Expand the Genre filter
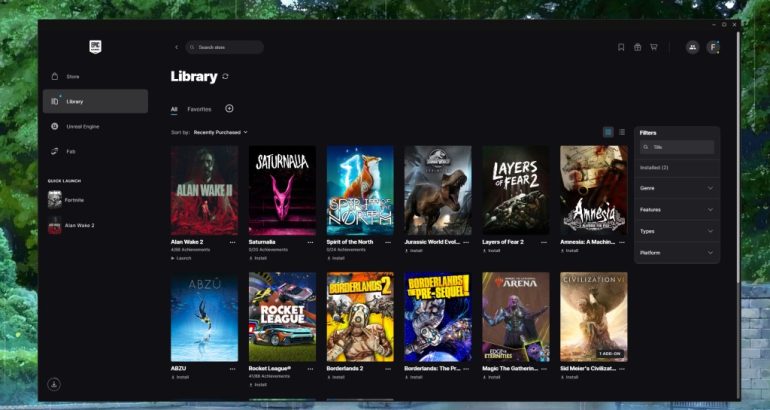770x410 pixels. click(x=677, y=188)
